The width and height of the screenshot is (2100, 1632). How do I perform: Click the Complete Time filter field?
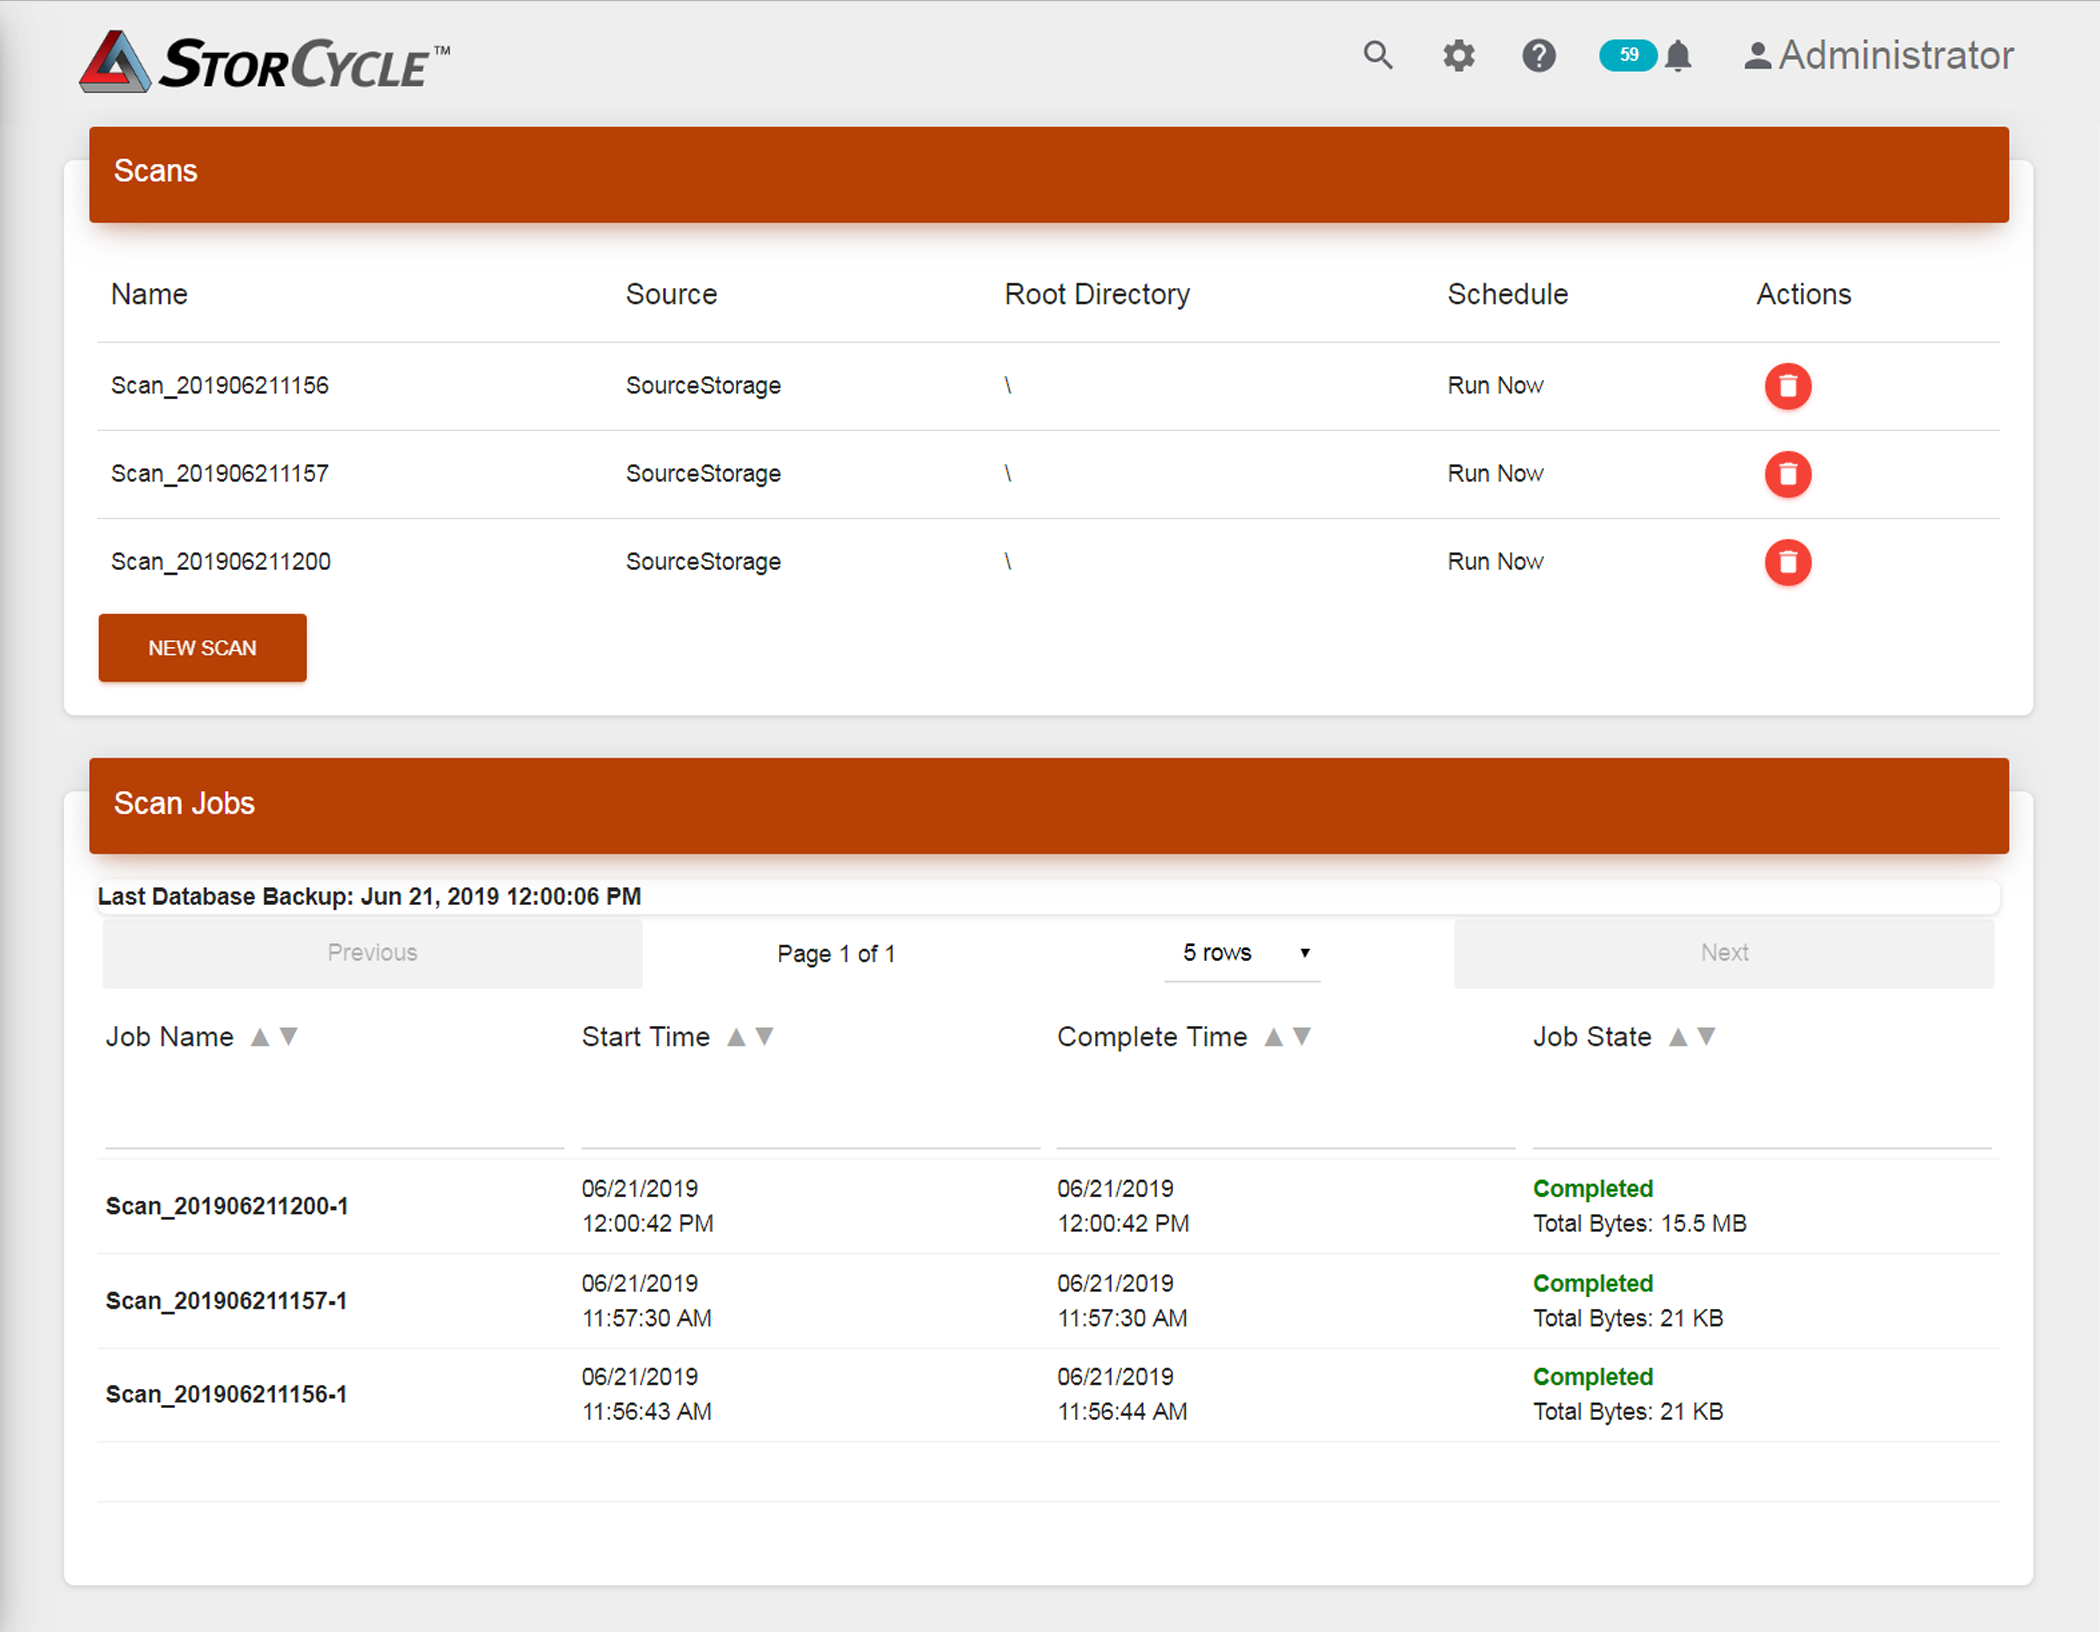pos(1286,1115)
